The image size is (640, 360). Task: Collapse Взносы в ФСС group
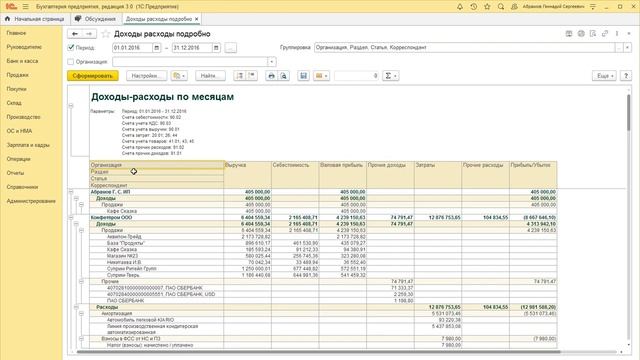pyautogui.click(x=81, y=339)
